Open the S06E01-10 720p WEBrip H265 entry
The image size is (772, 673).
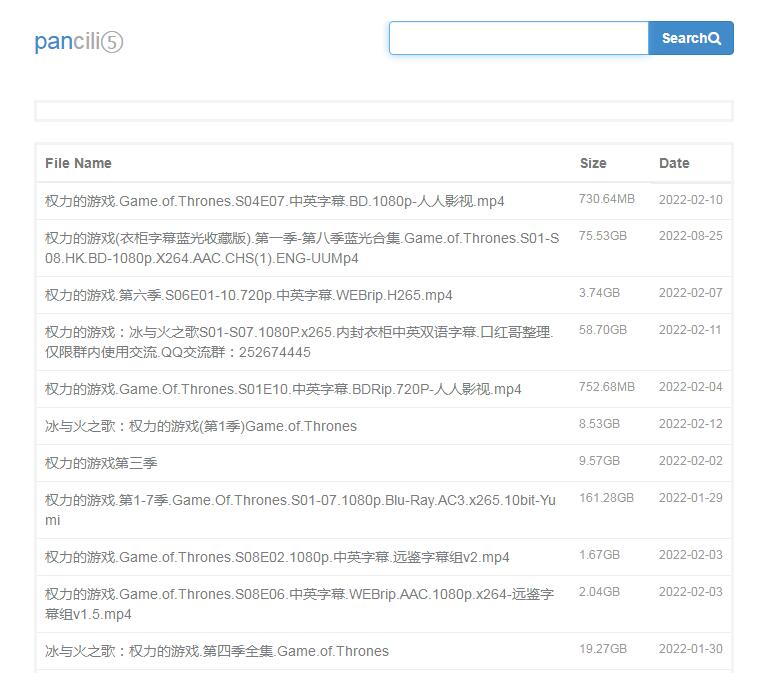pyautogui.click(x=249, y=295)
